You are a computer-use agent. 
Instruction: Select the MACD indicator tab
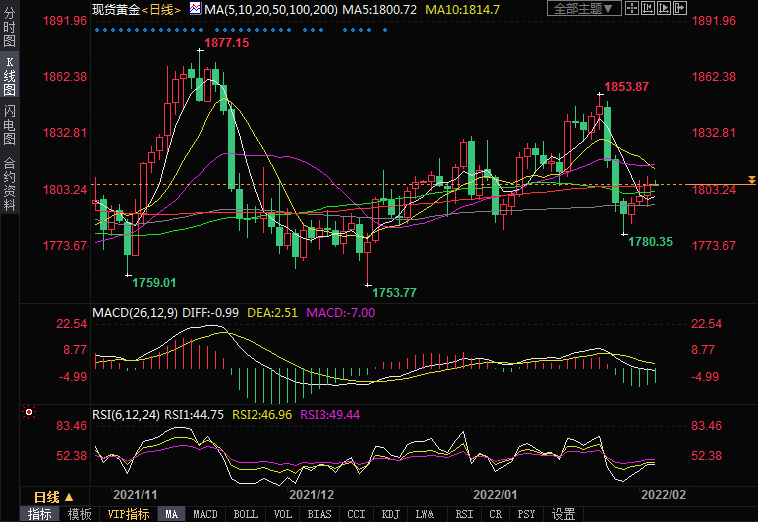[205, 514]
